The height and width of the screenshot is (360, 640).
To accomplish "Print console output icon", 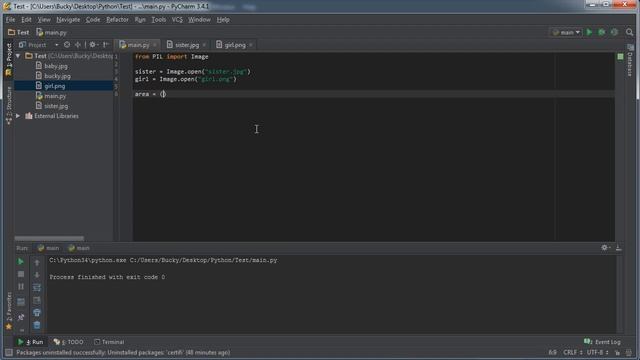I will point(37,312).
